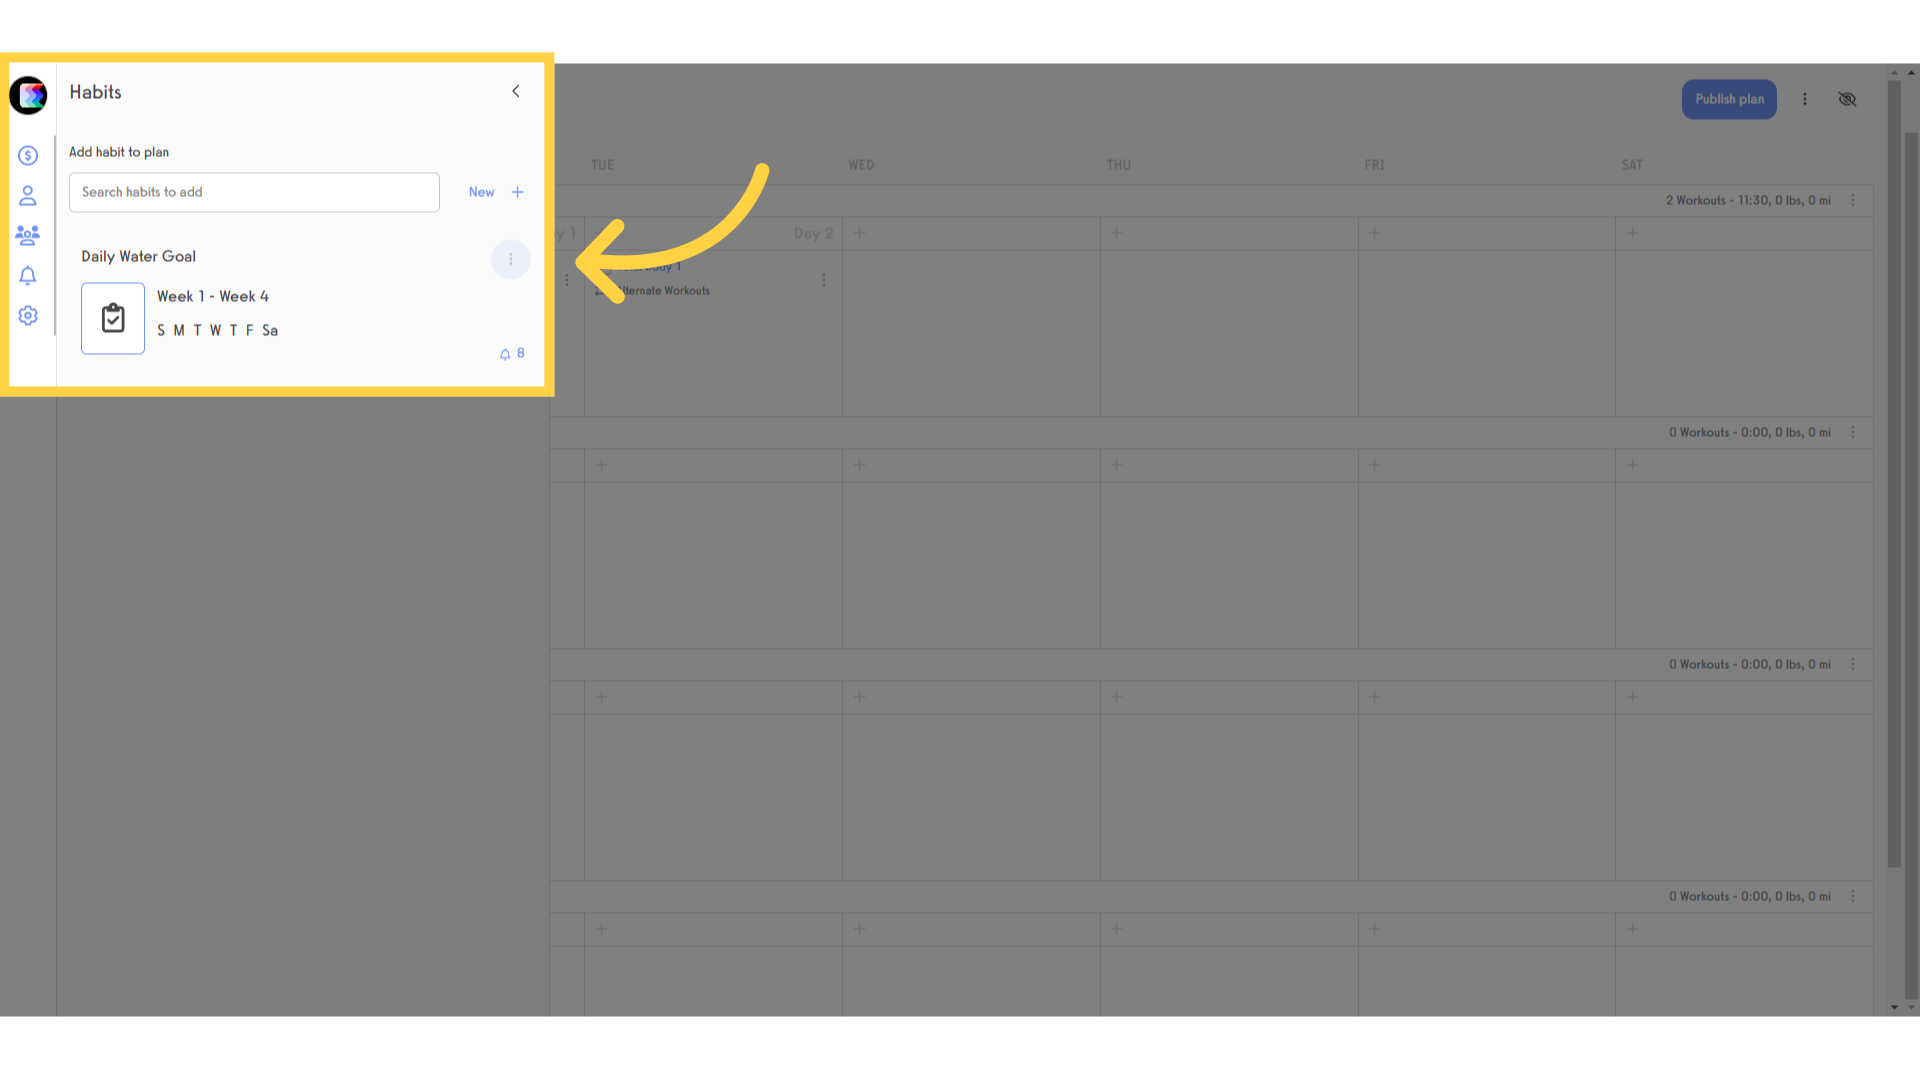Select the Search habits to add field
This screenshot has height=1080, width=1920.
click(255, 191)
